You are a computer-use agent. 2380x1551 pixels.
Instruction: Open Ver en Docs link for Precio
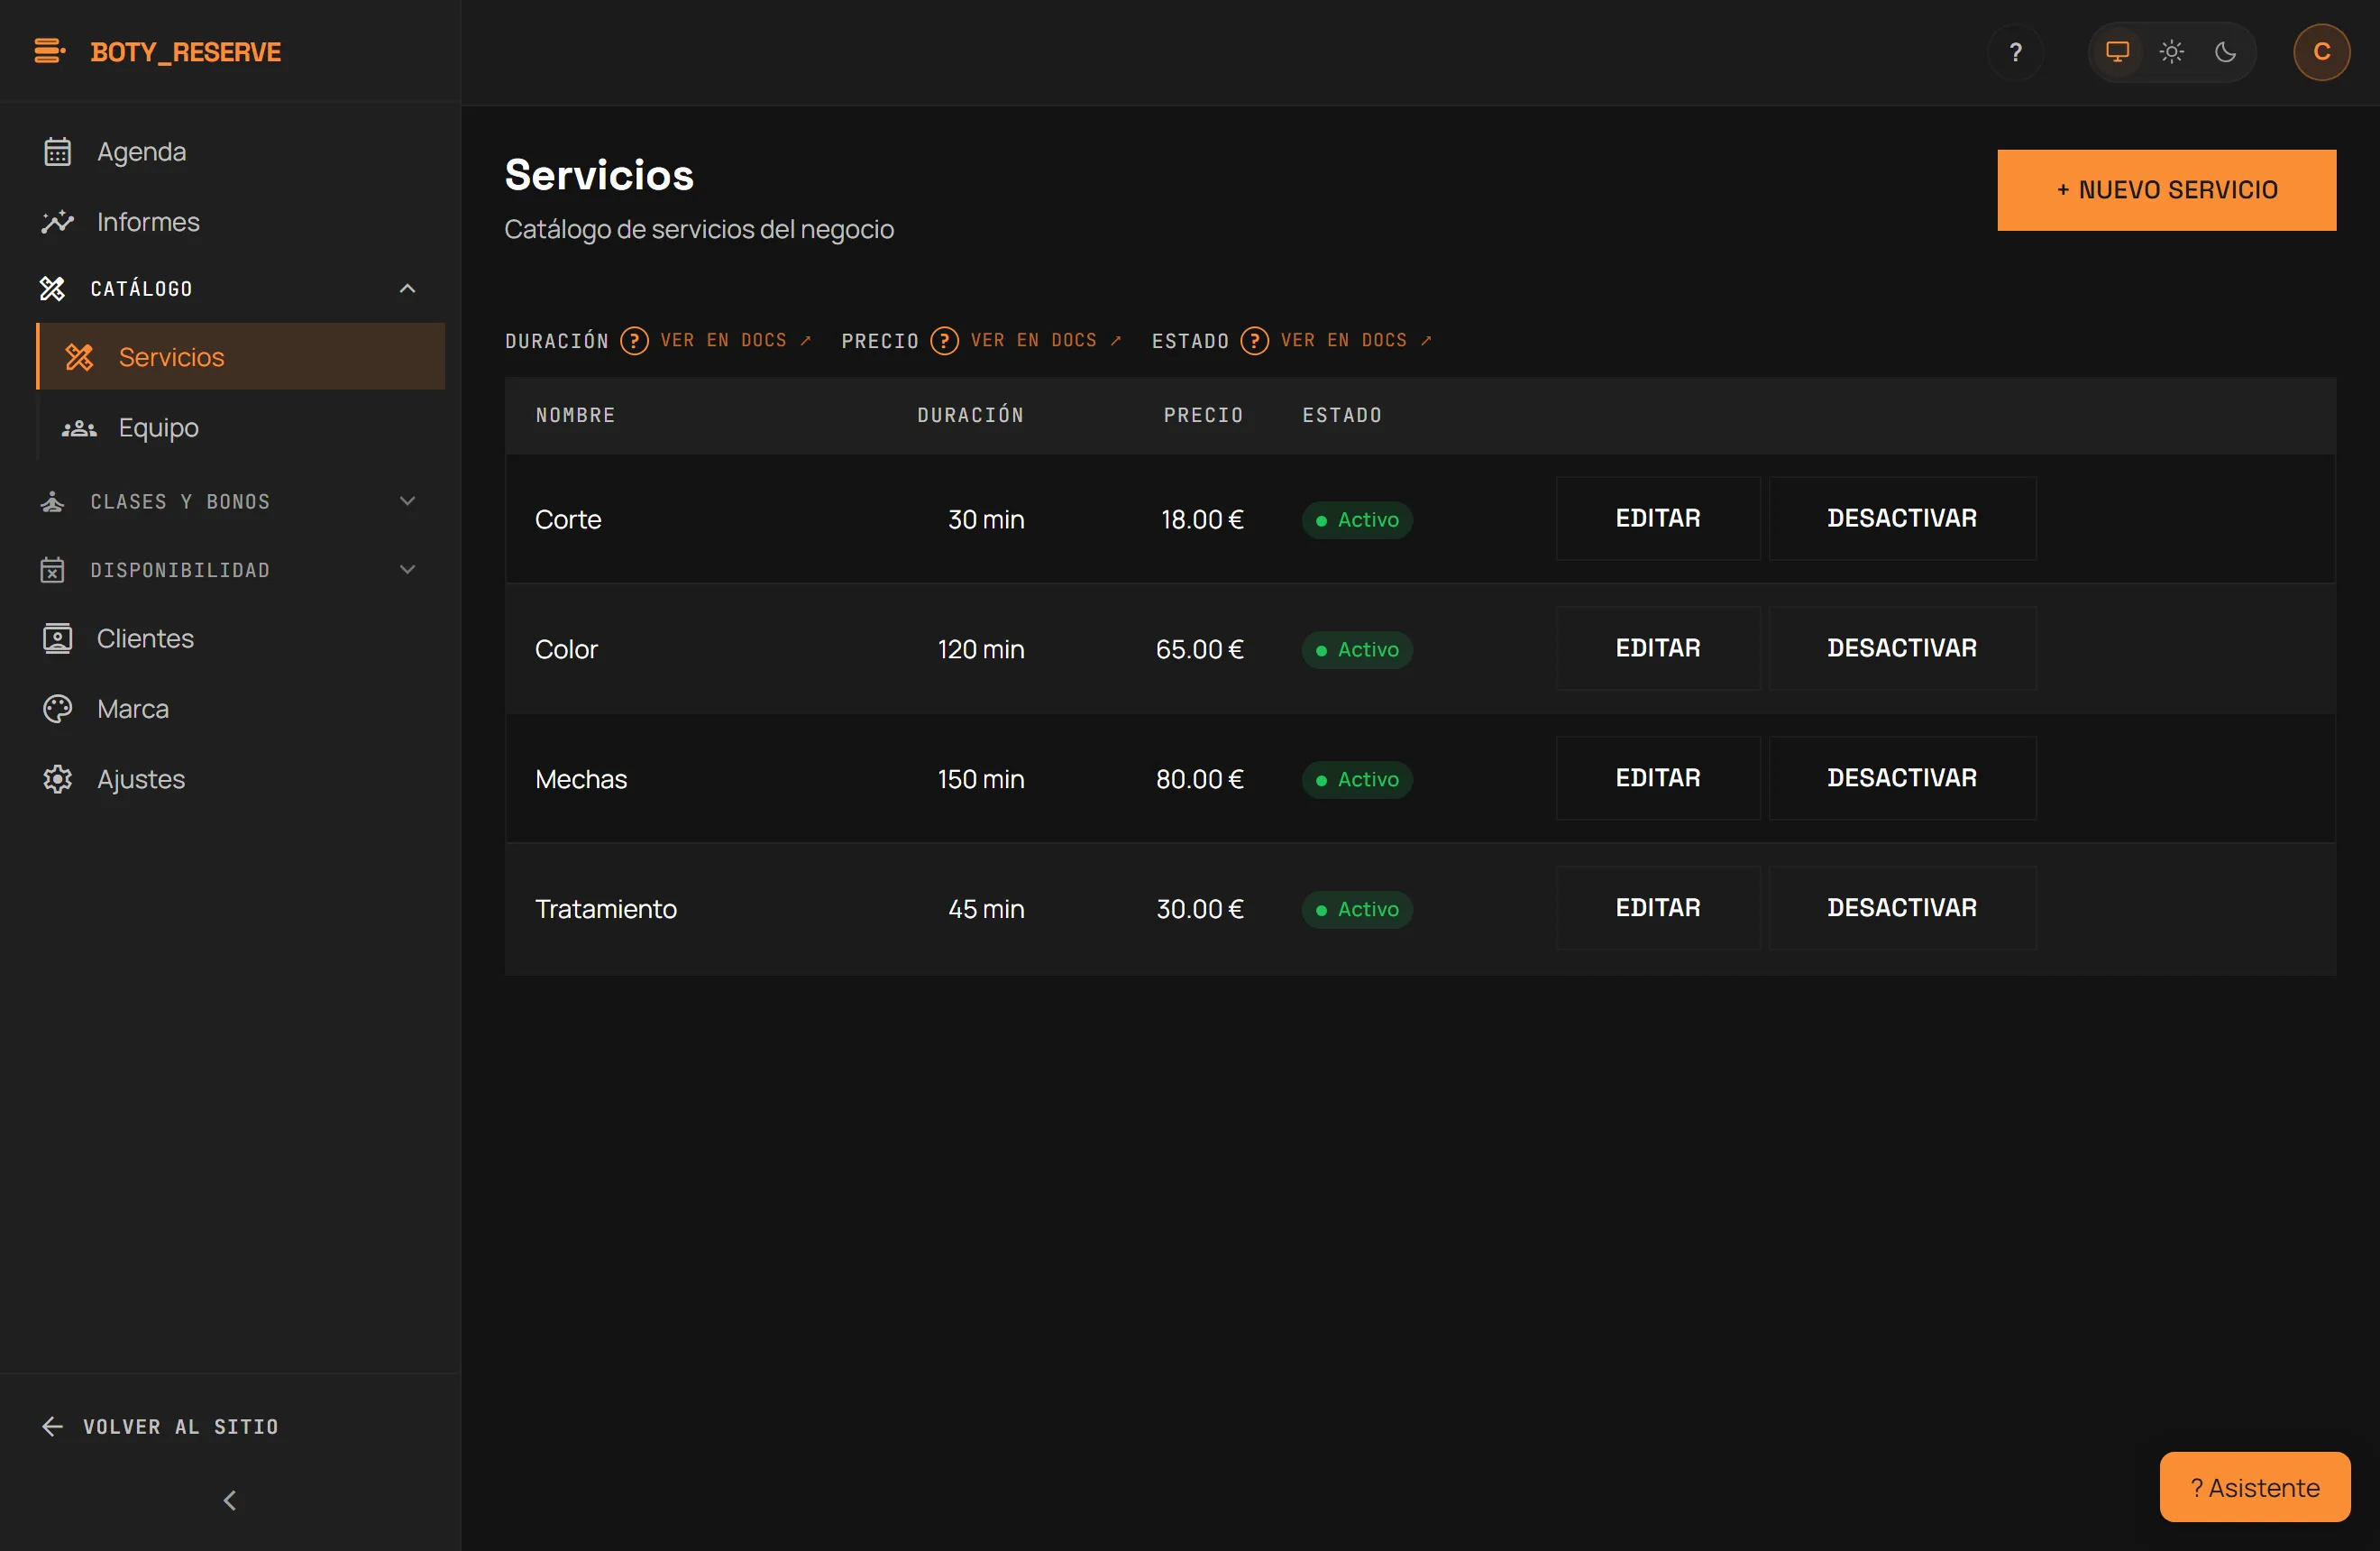coord(1046,341)
